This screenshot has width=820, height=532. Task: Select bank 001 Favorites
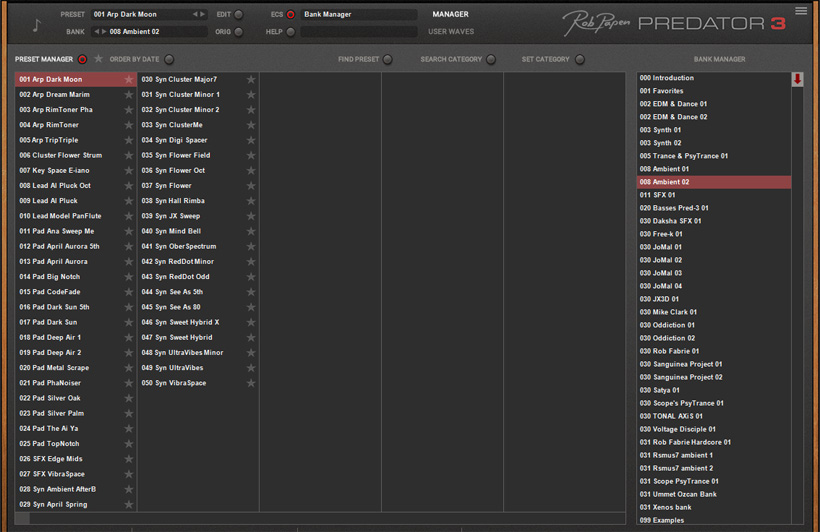coord(714,91)
